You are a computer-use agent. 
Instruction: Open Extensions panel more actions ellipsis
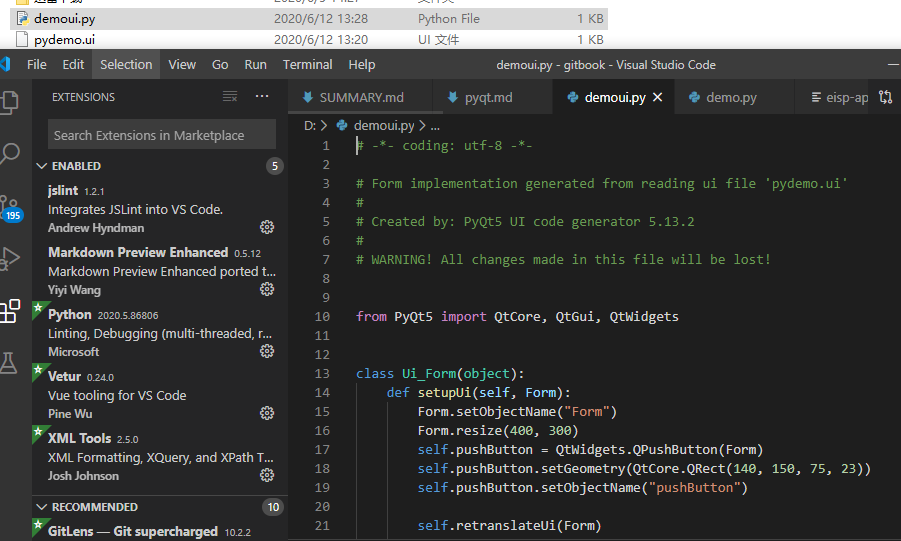tap(262, 96)
